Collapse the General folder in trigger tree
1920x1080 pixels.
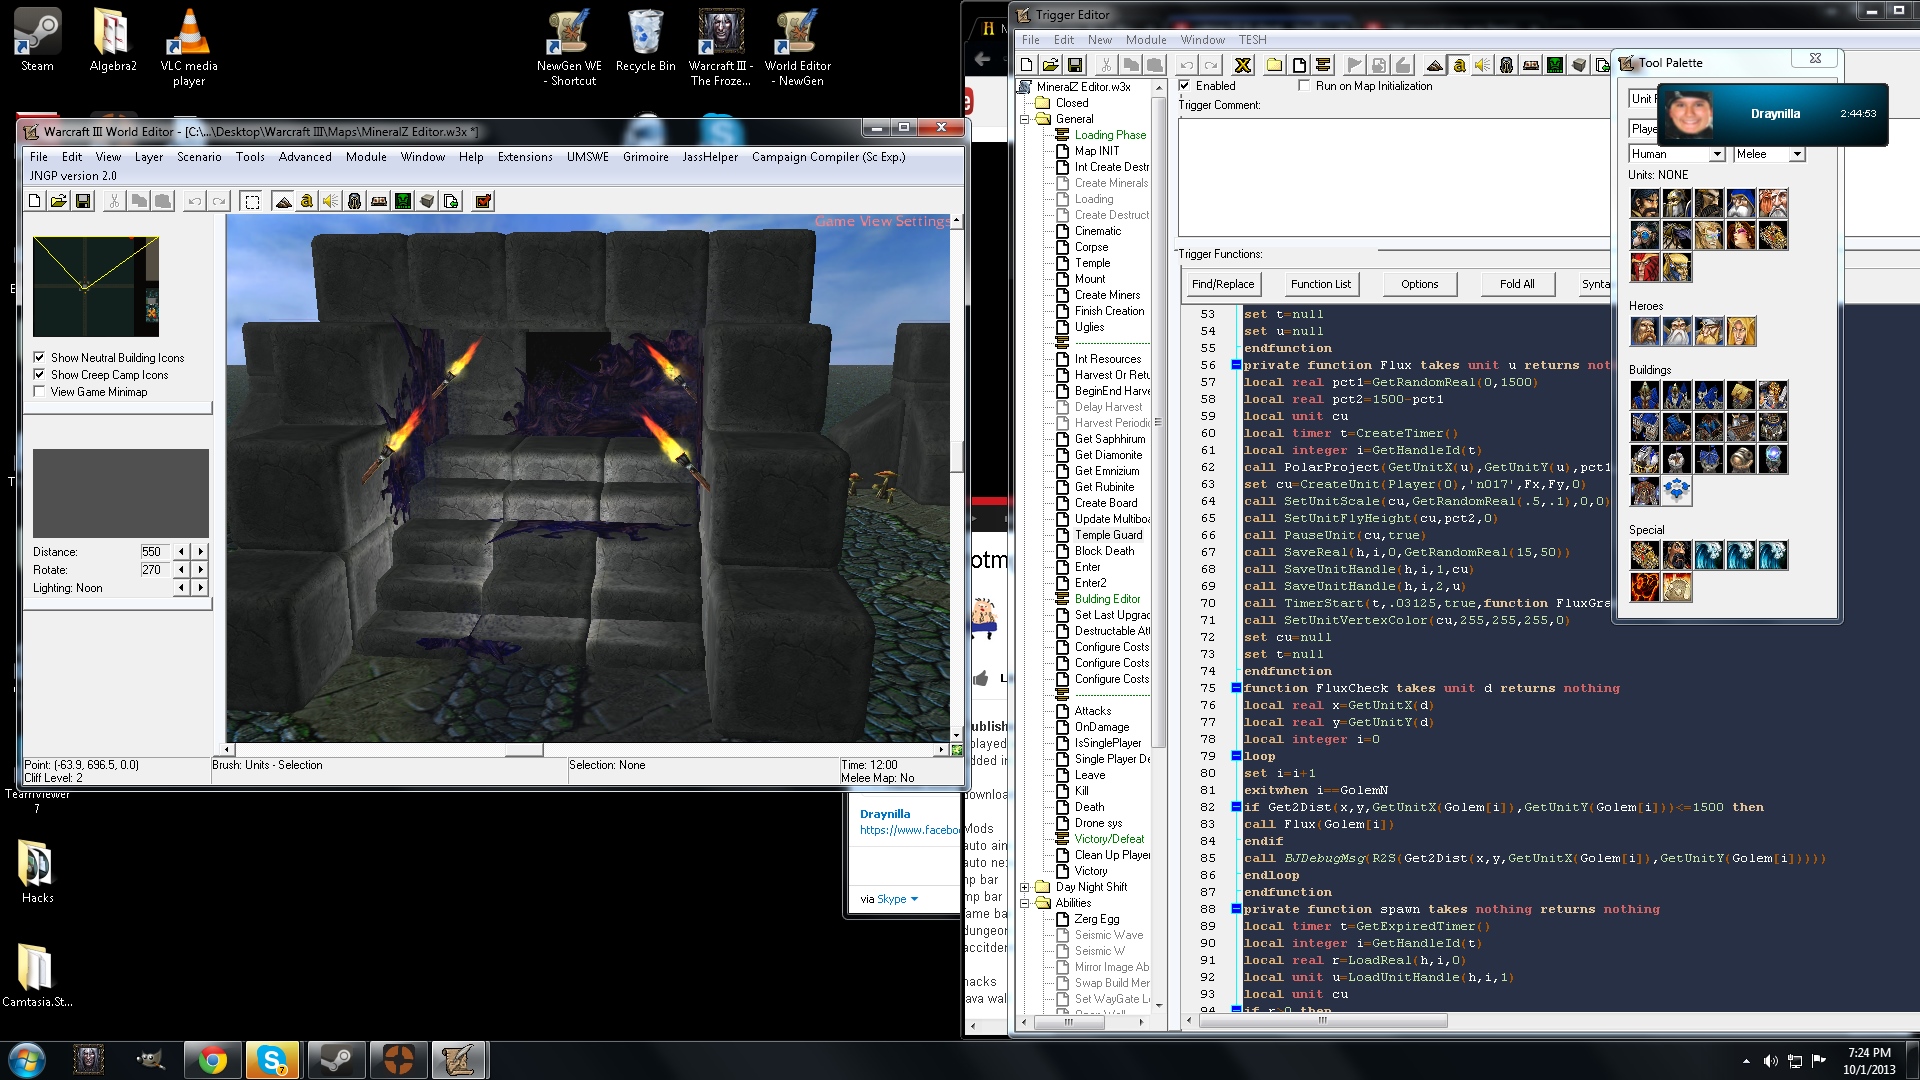pyautogui.click(x=1025, y=119)
